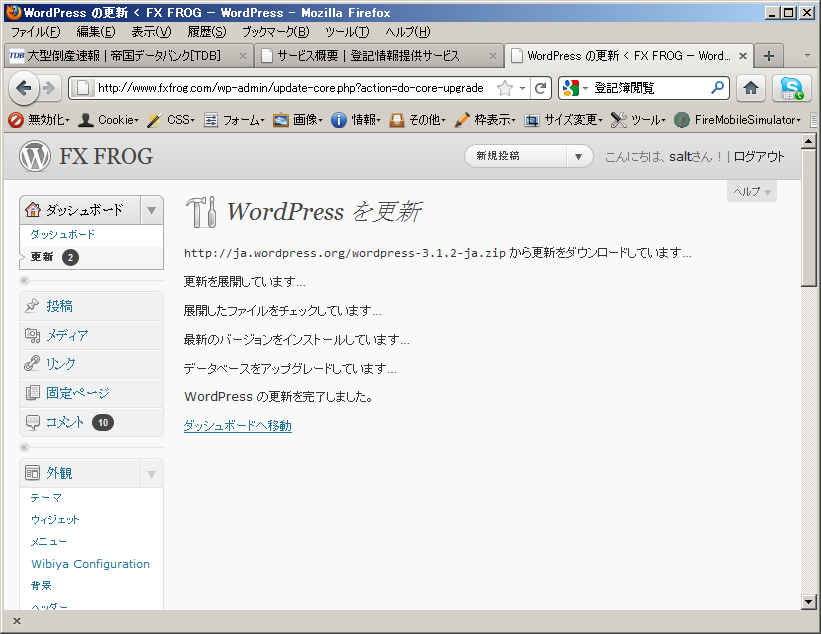Collapse the 外観 sidebar section
Image resolution: width=821 pixels, height=634 pixels.
point(152,473)
